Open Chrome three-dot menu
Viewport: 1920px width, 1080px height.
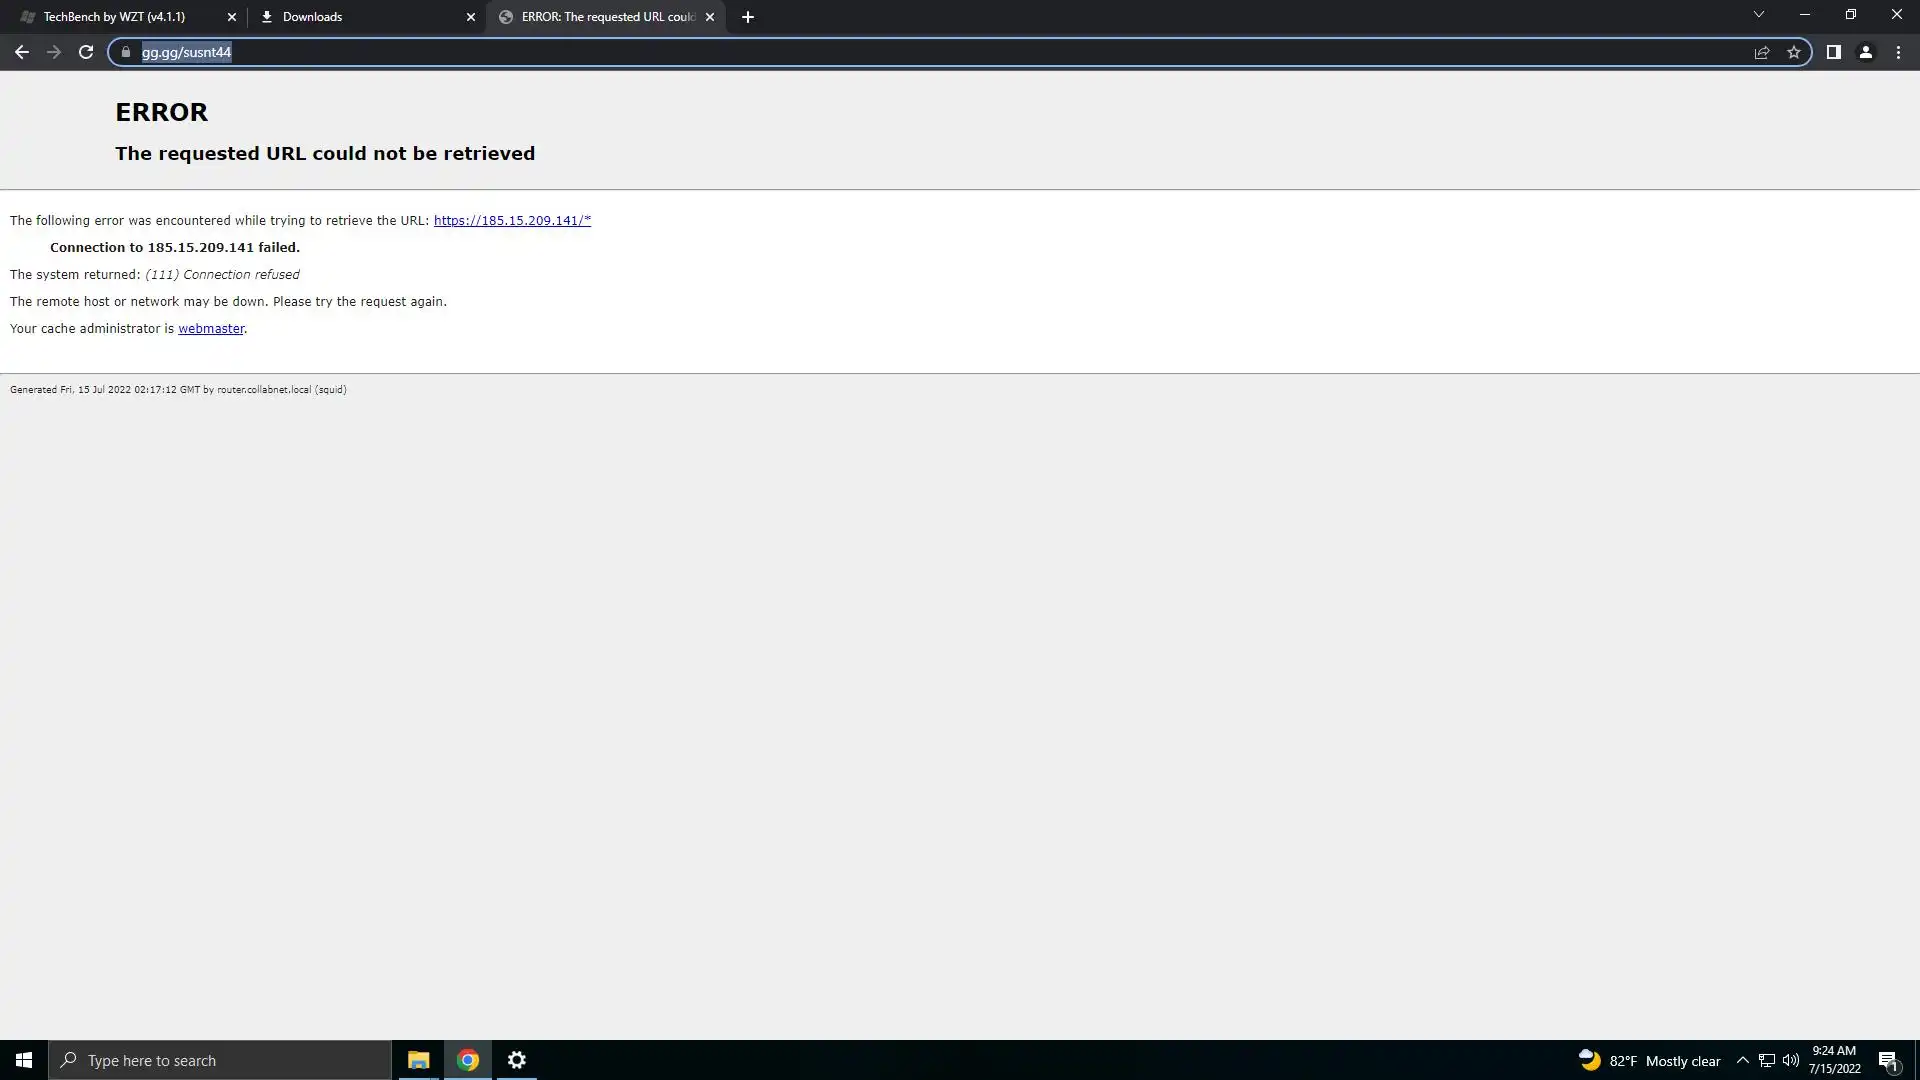point(1898,52)
